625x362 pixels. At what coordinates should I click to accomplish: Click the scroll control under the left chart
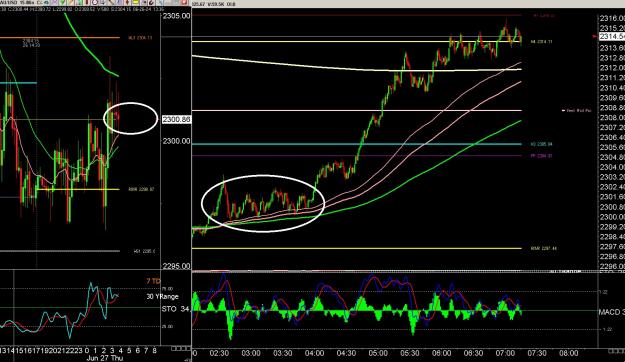tap(181, 348)
